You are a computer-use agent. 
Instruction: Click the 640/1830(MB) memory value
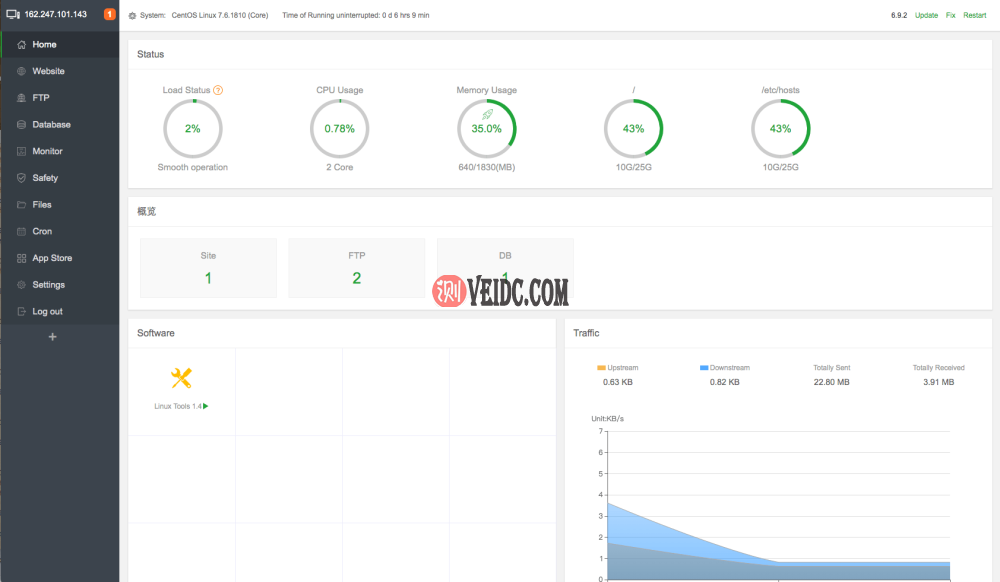pos(487,167)
